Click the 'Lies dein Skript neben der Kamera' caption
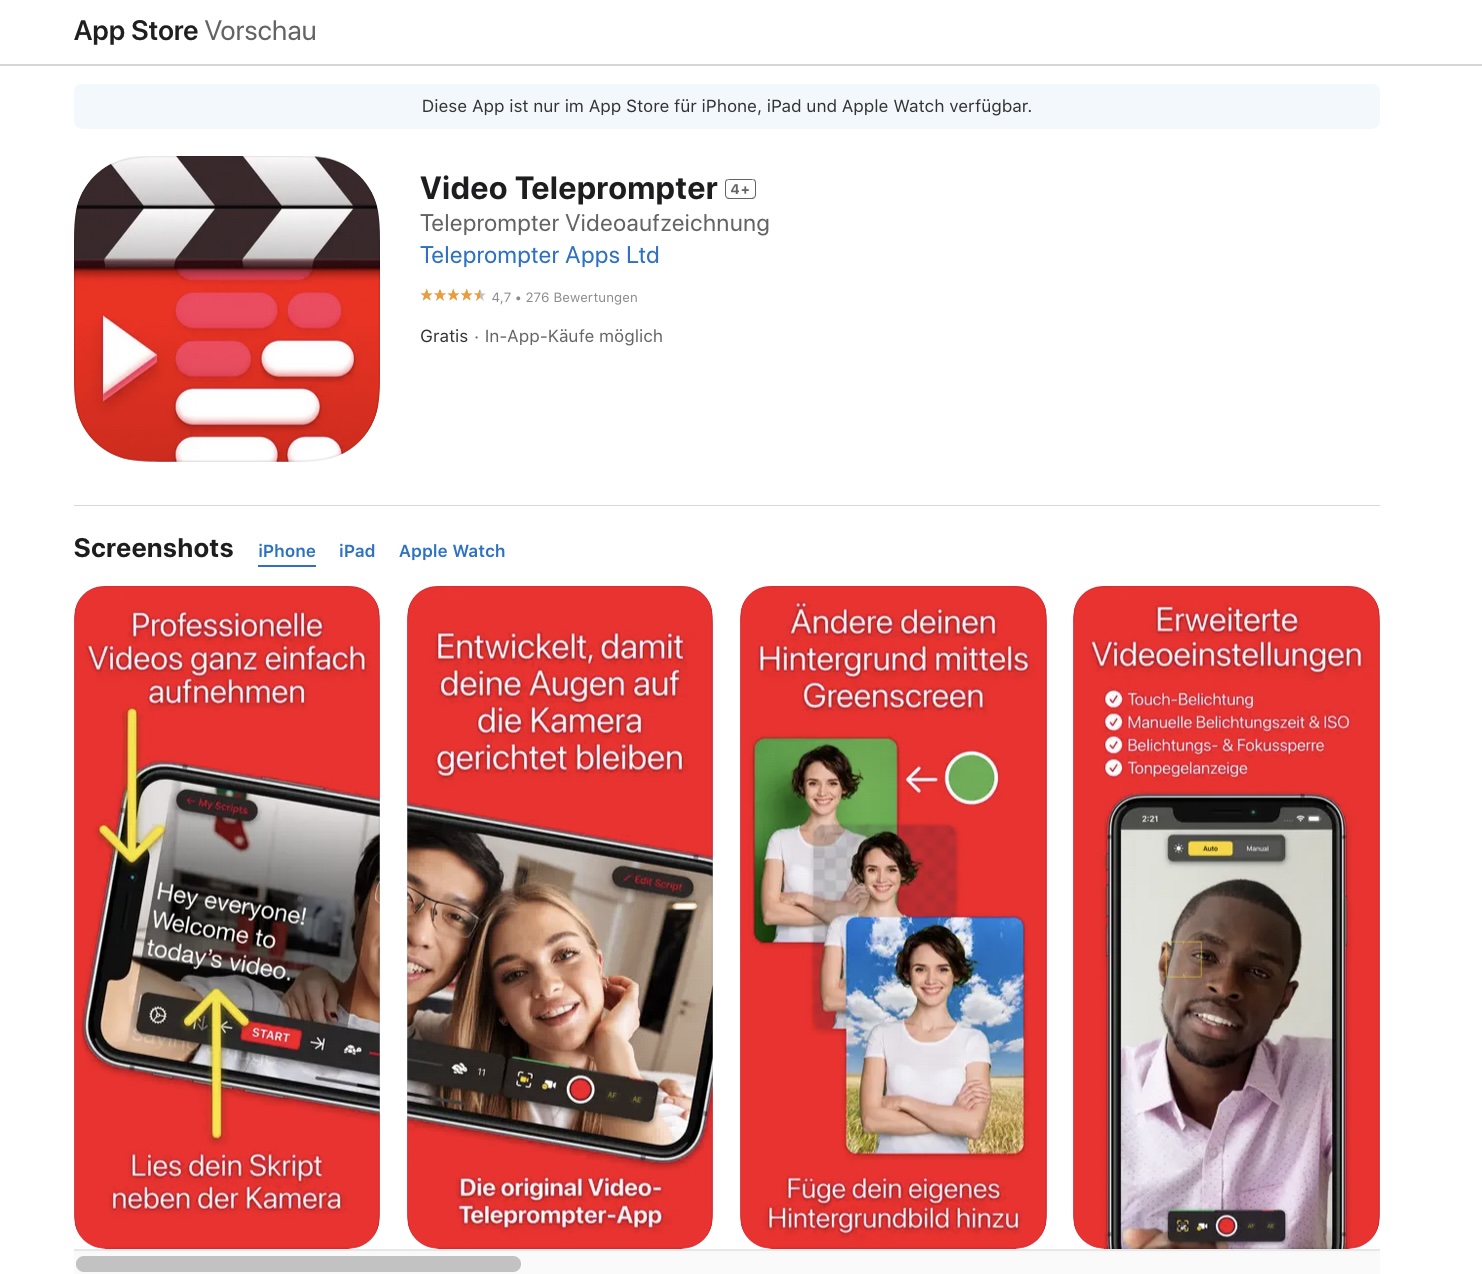1482x1274 pixels. click(227, 1182)
